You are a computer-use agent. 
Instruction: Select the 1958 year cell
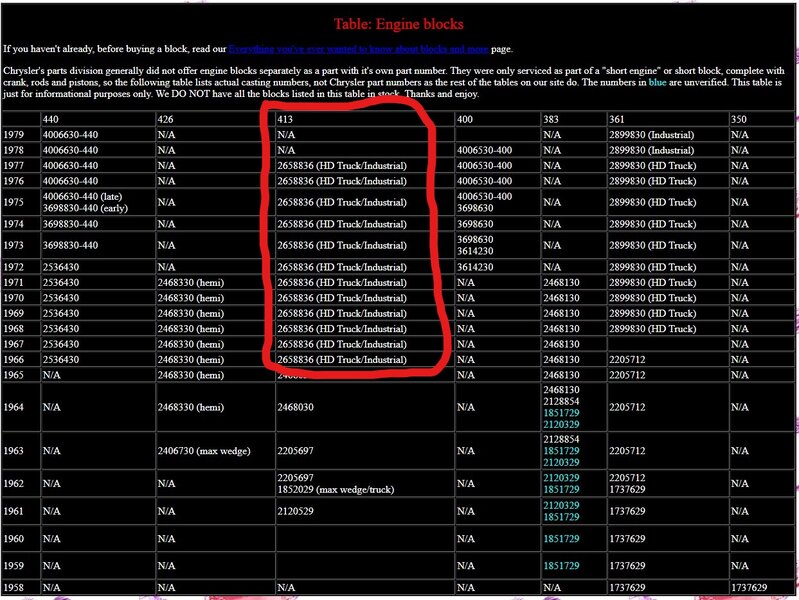[x=14, y=587]
